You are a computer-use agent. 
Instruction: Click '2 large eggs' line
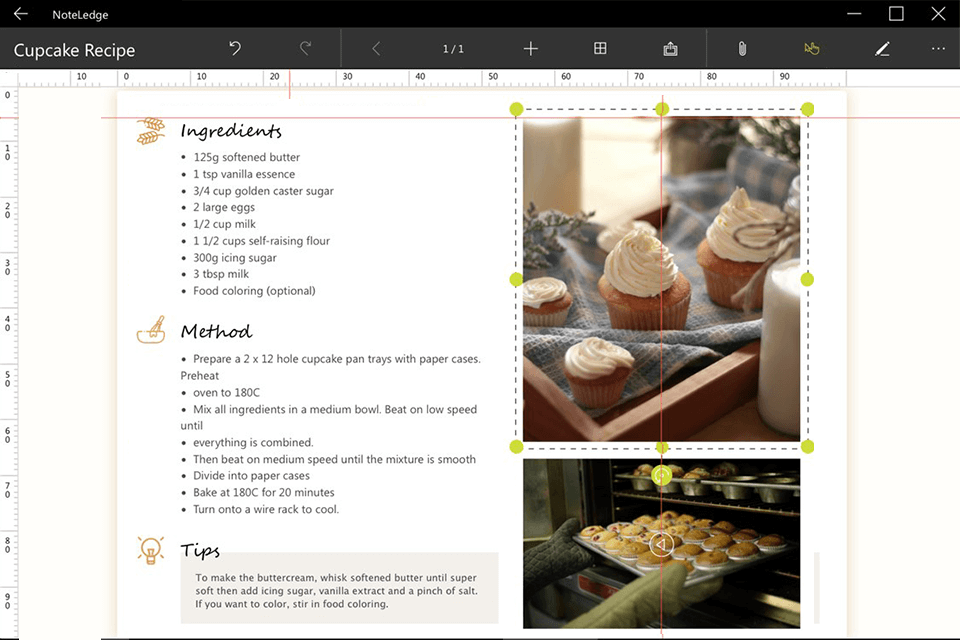(224, 208)
